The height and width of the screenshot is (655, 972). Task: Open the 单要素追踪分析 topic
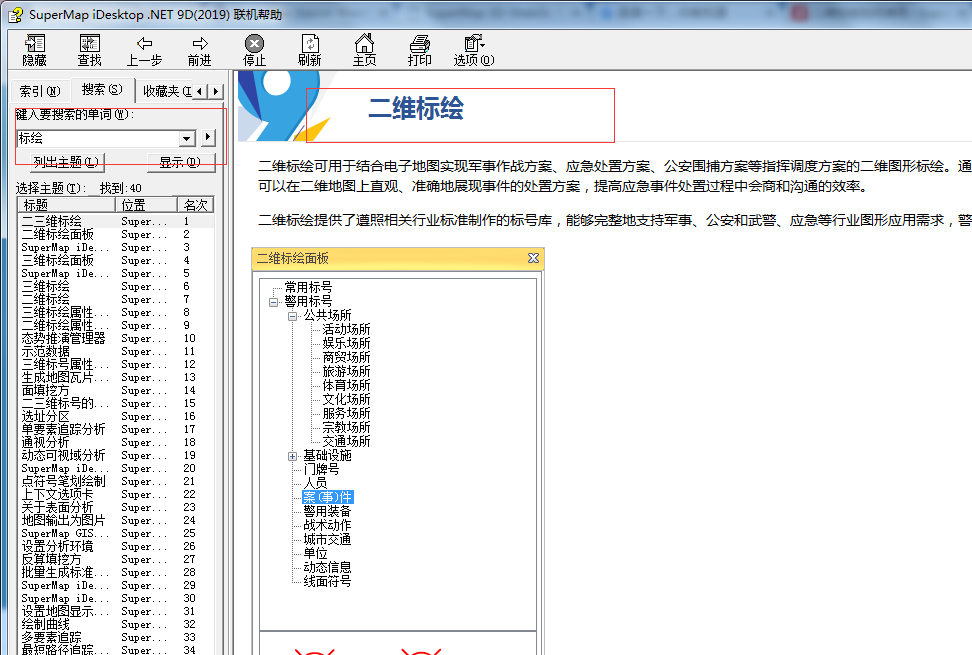[63, 429]
